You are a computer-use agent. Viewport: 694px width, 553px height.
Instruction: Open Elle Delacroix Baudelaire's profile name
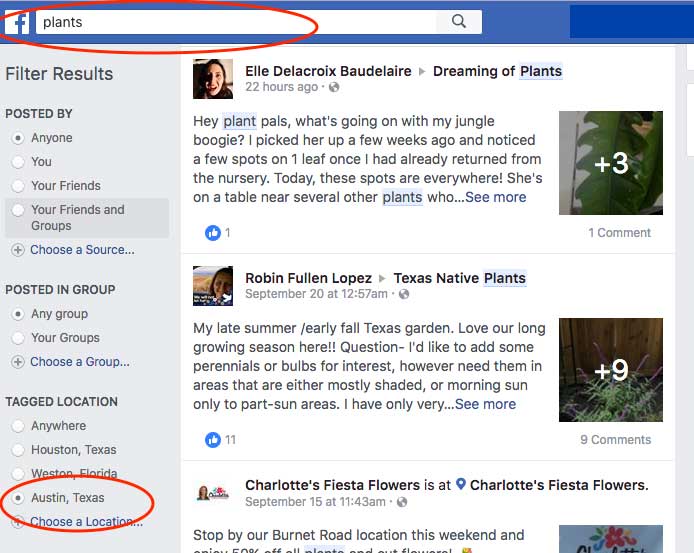[x=328, y=71]
